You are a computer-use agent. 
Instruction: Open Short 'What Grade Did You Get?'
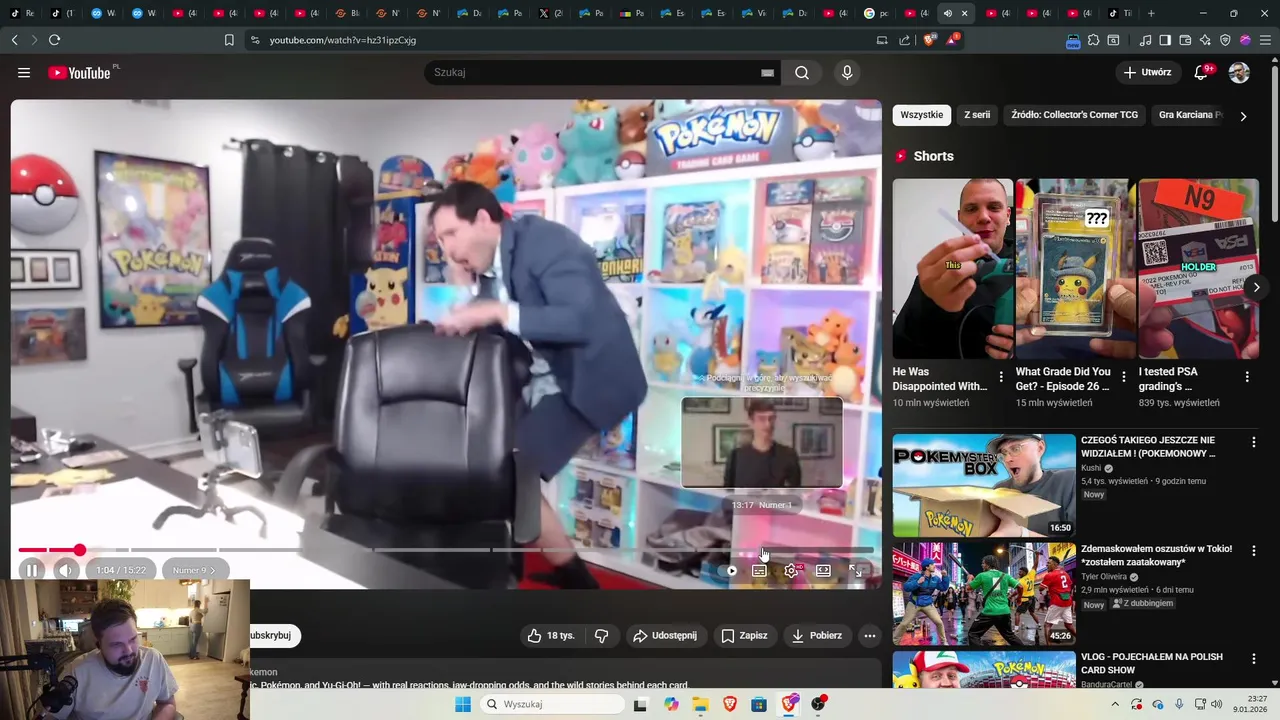(1075, 269)
